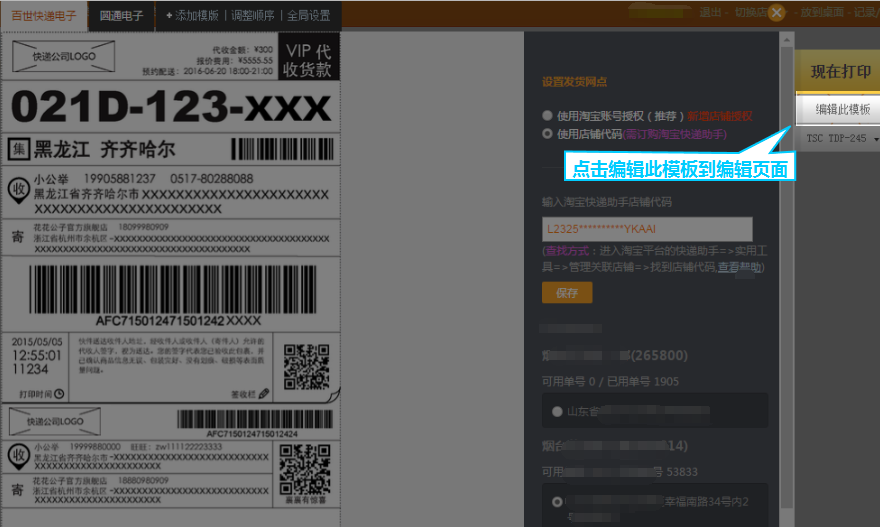Select the 山东 shipping outlet radio button
Image resolution: width=880 pixels, height=527 pixels.
point(557,411)
